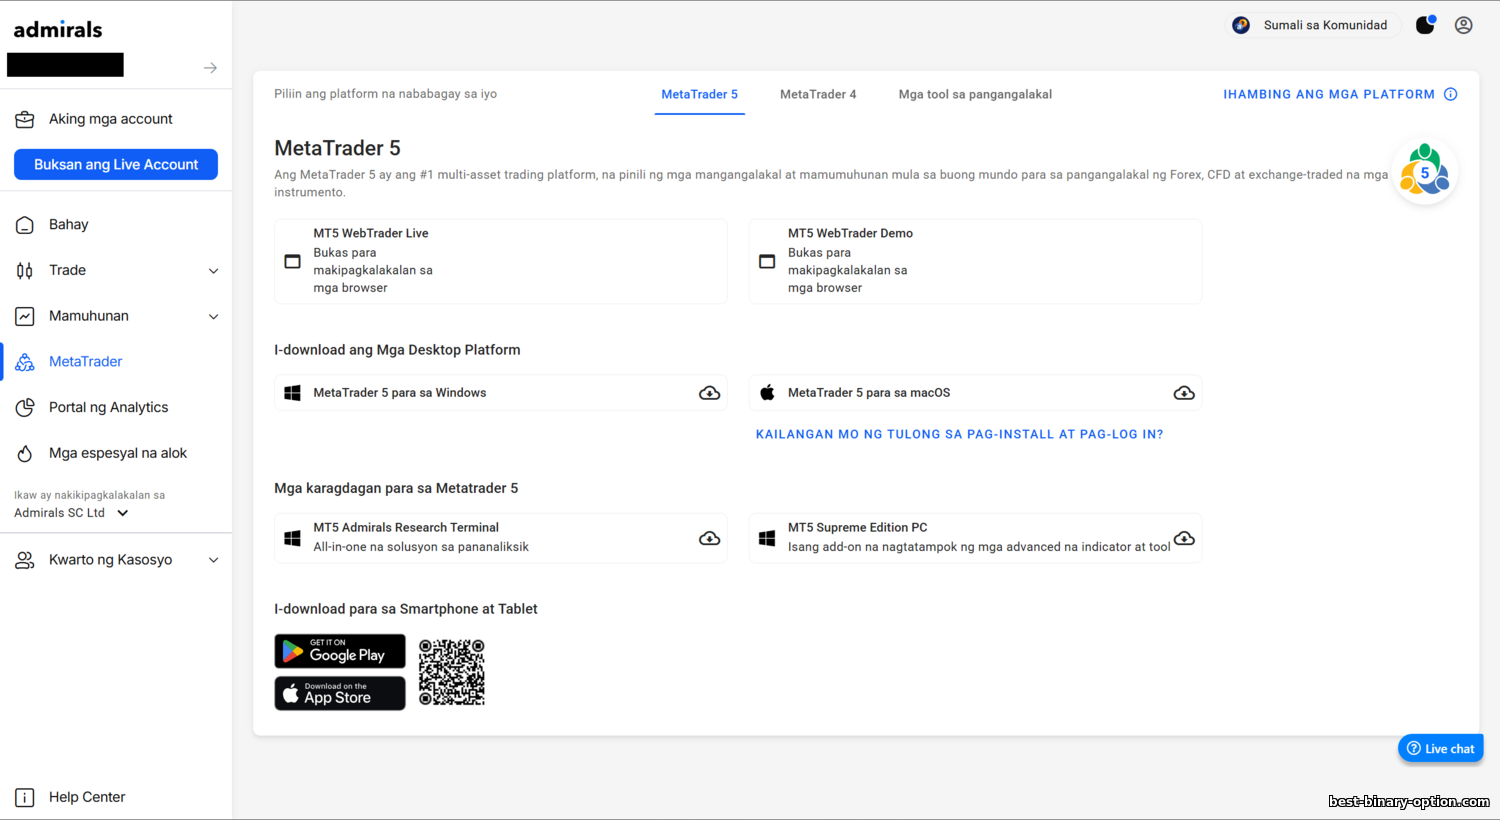Open the user profile icon in header
This screenshot has width=1500, height=820.
pos(1463,25)
